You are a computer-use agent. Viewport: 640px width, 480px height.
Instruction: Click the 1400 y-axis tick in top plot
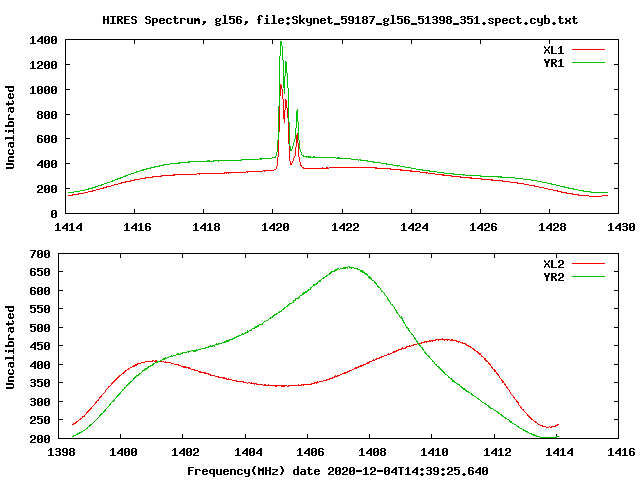43,40
